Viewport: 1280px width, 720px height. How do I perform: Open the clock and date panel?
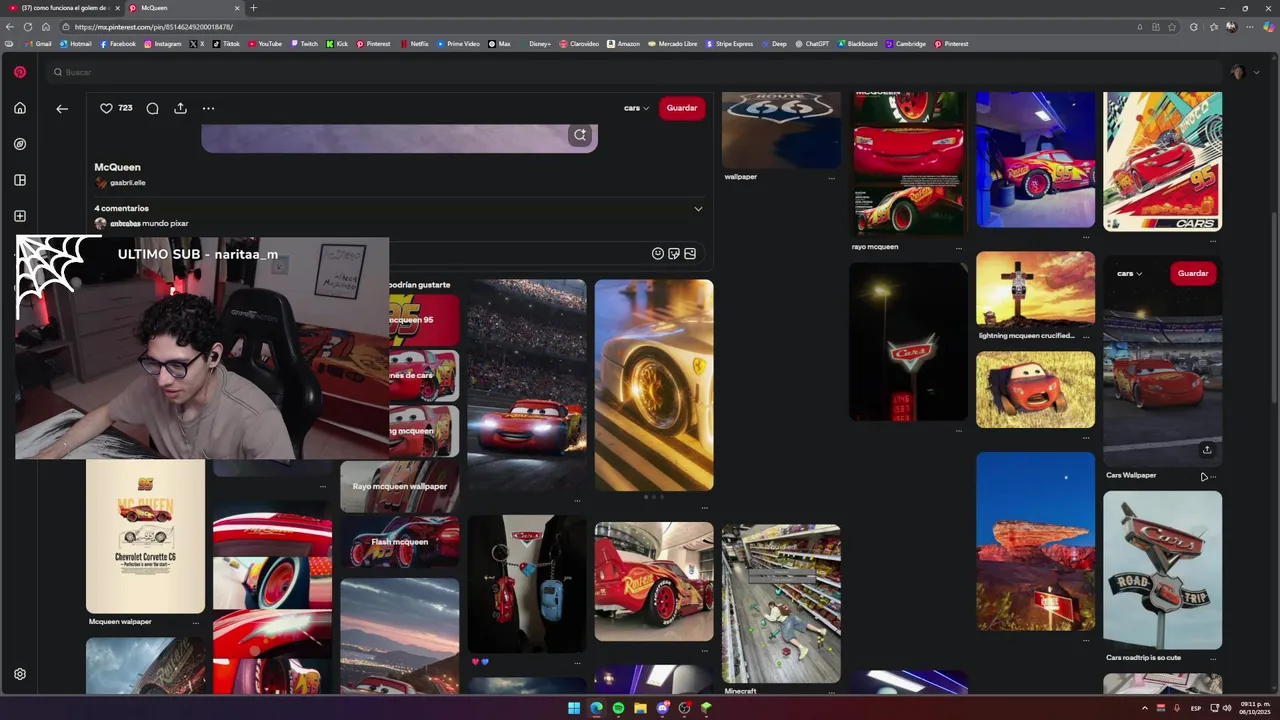pyautogui.click(x=1253, y=708)
